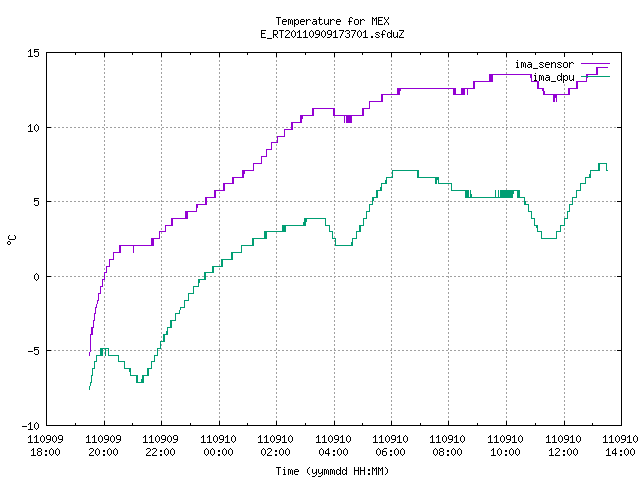The image size is (640, 480).
Task: Click the x-axis label '110910 08:00'
Action: click(x=448, y=446)
